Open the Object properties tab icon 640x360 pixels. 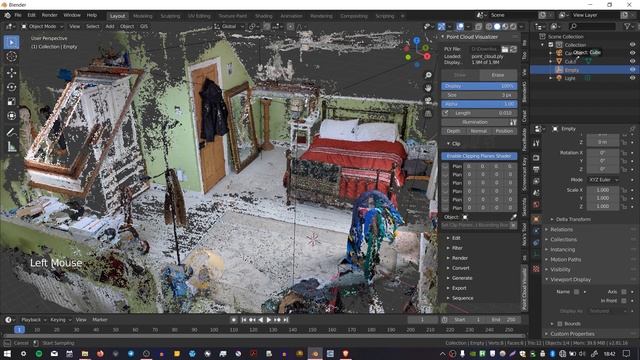(x=536, y=219)
